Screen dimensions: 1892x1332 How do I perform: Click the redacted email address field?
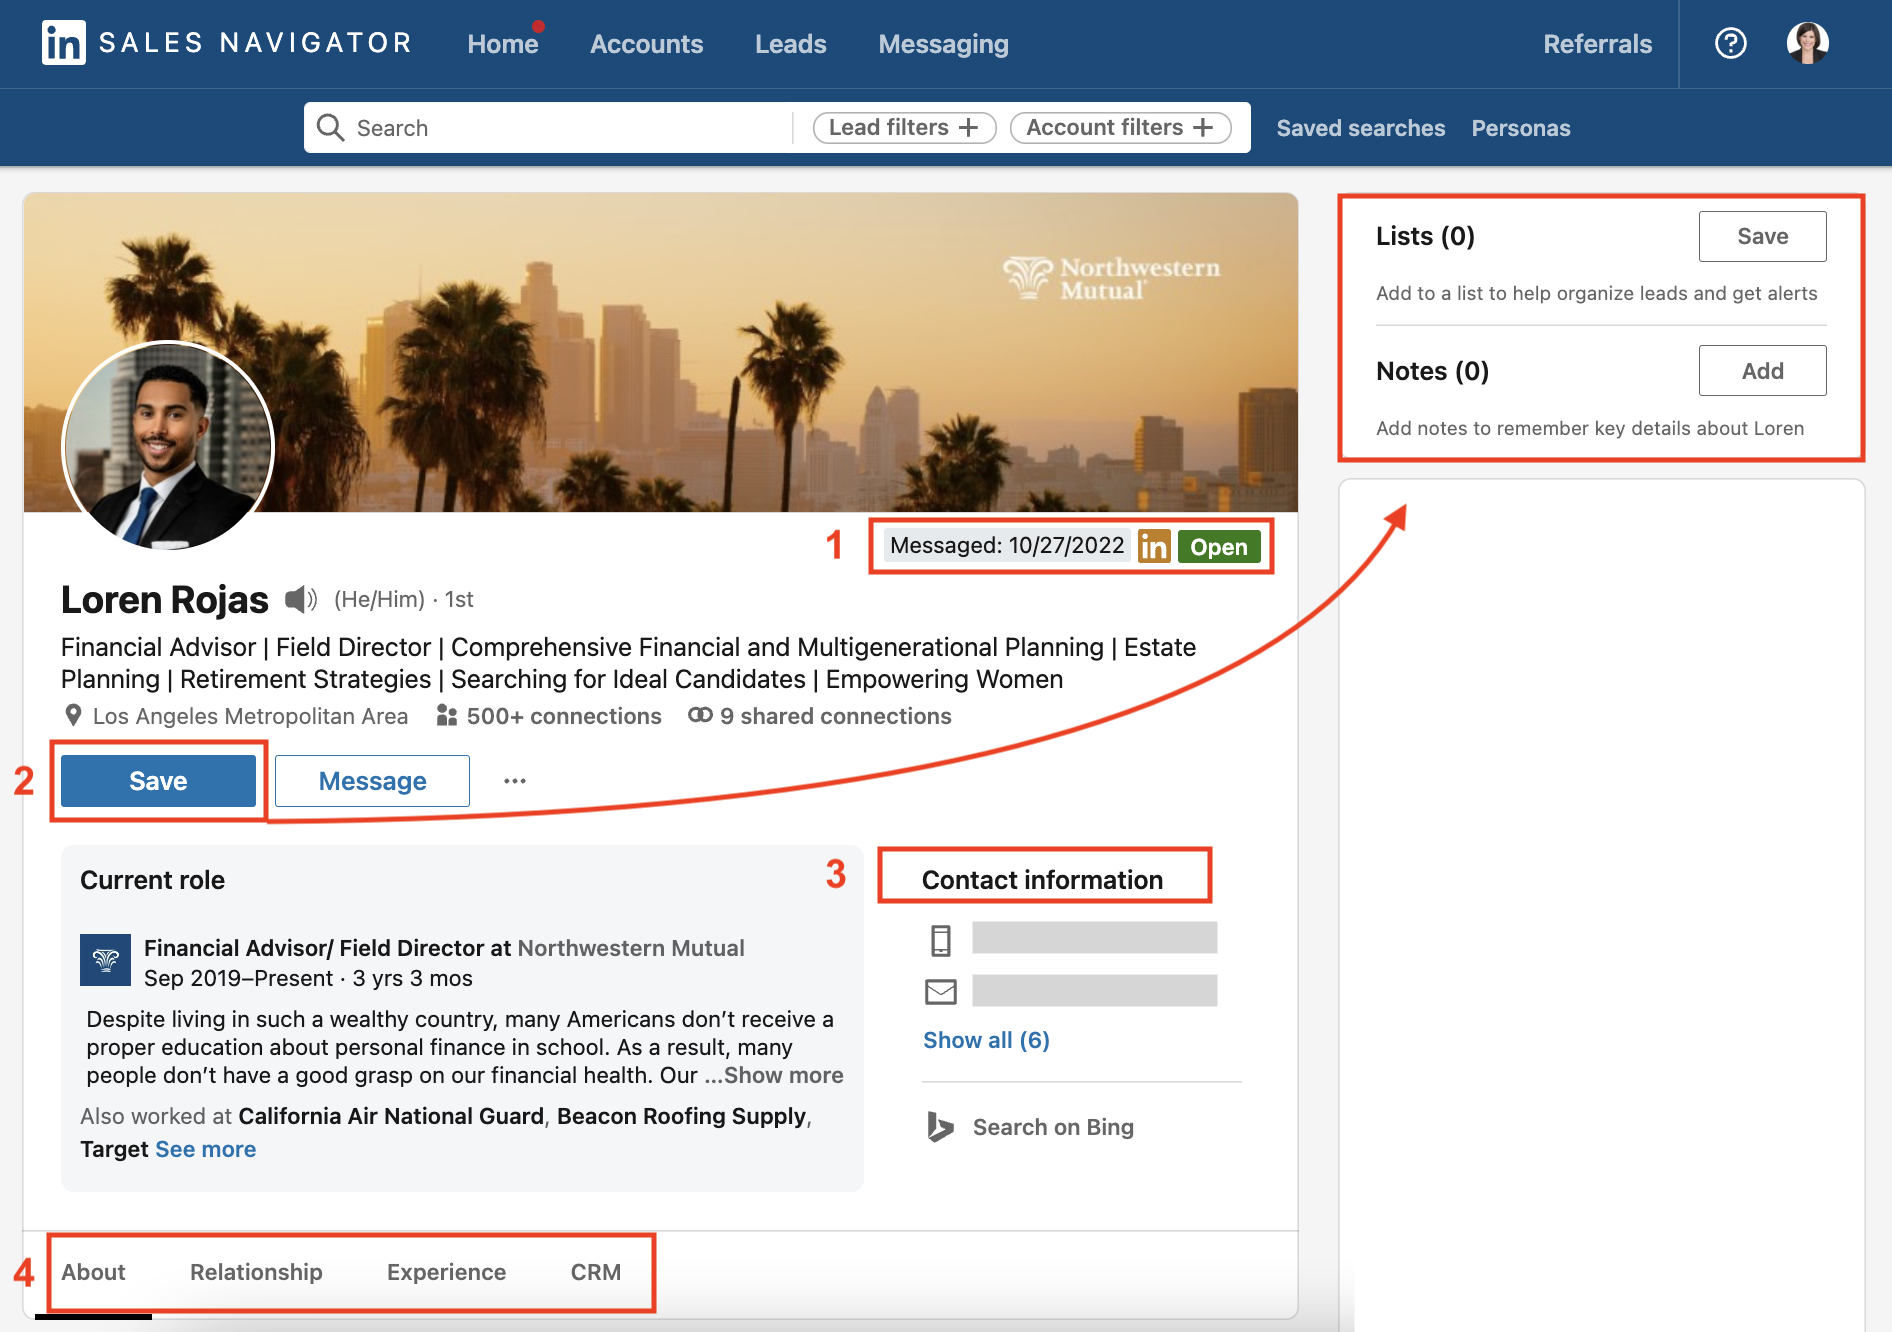(x=1094, y=990)
